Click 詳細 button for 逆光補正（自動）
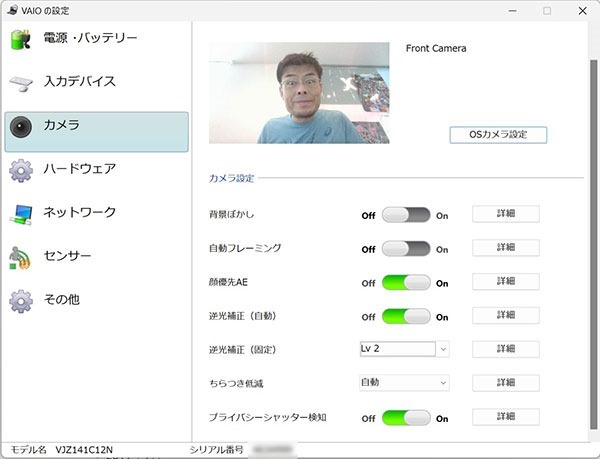 505,315
